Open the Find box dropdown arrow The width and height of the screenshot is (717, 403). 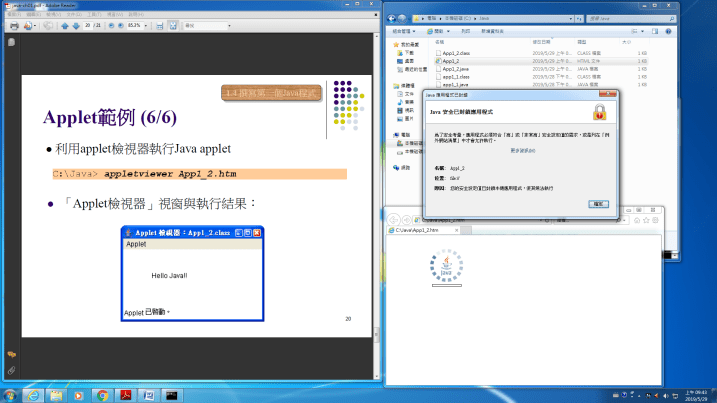pyautogui.click(x=229, y=25)
